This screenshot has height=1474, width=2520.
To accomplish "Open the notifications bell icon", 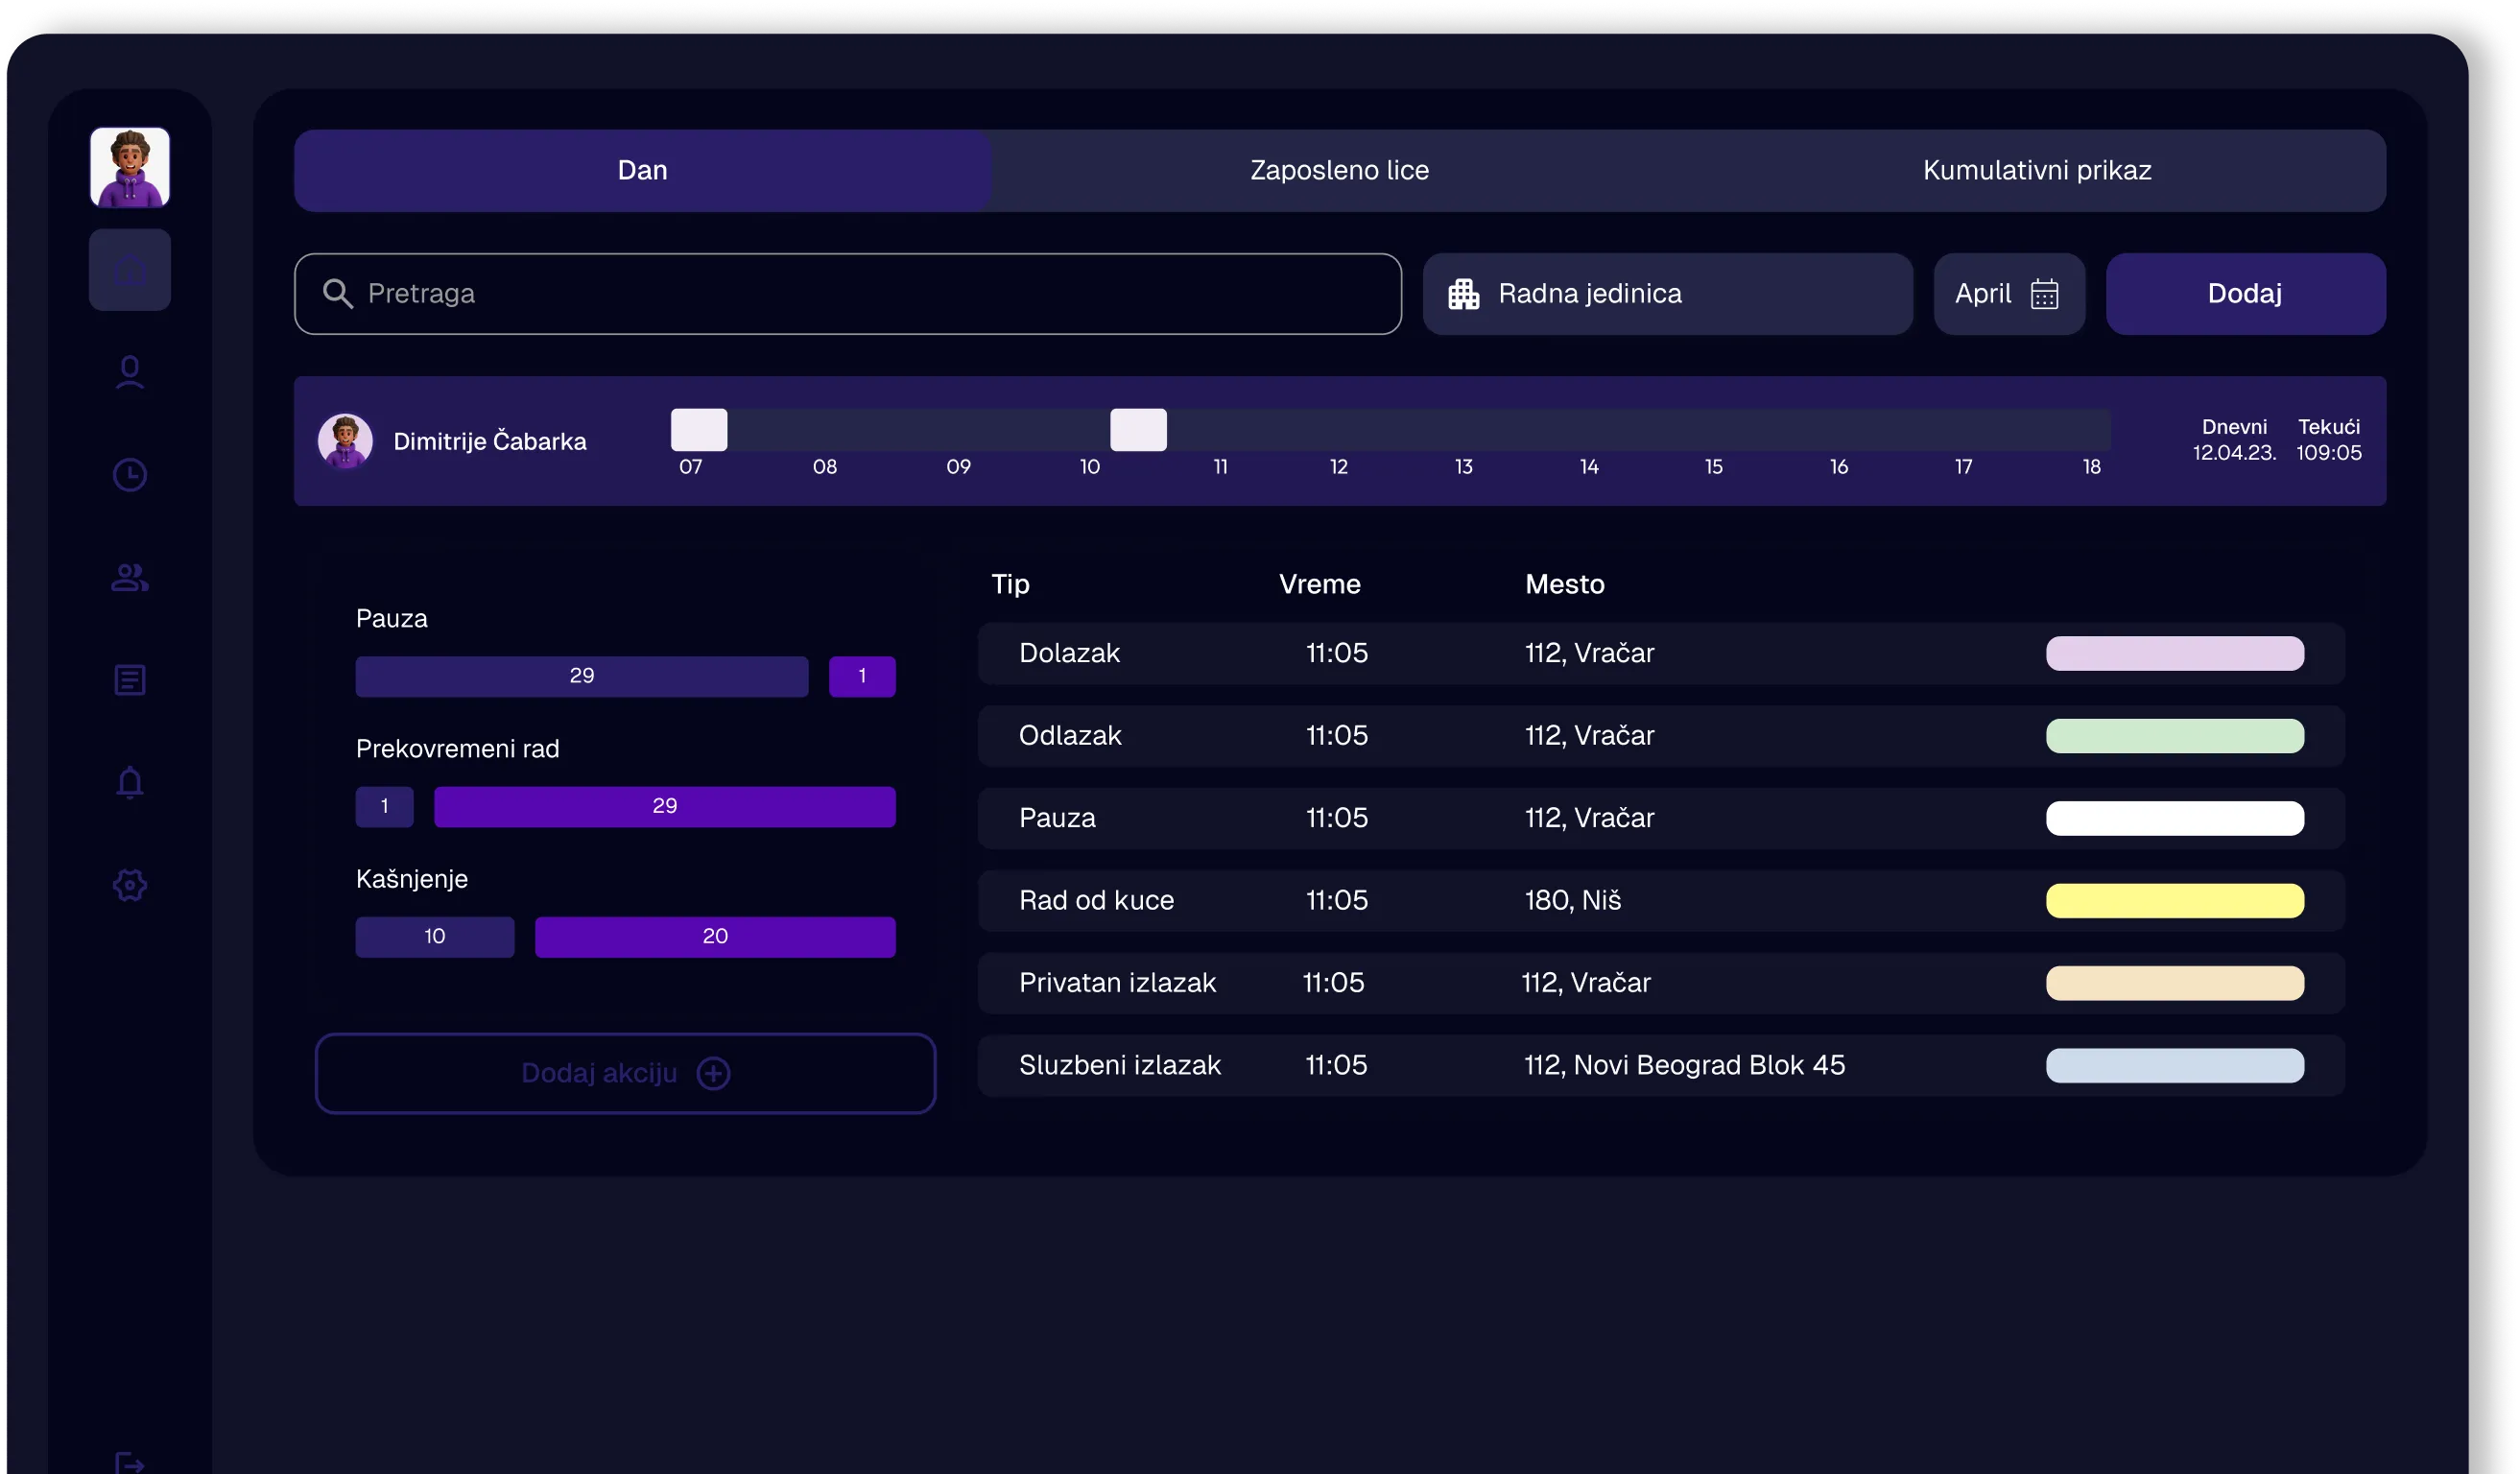I will point(130,782).
